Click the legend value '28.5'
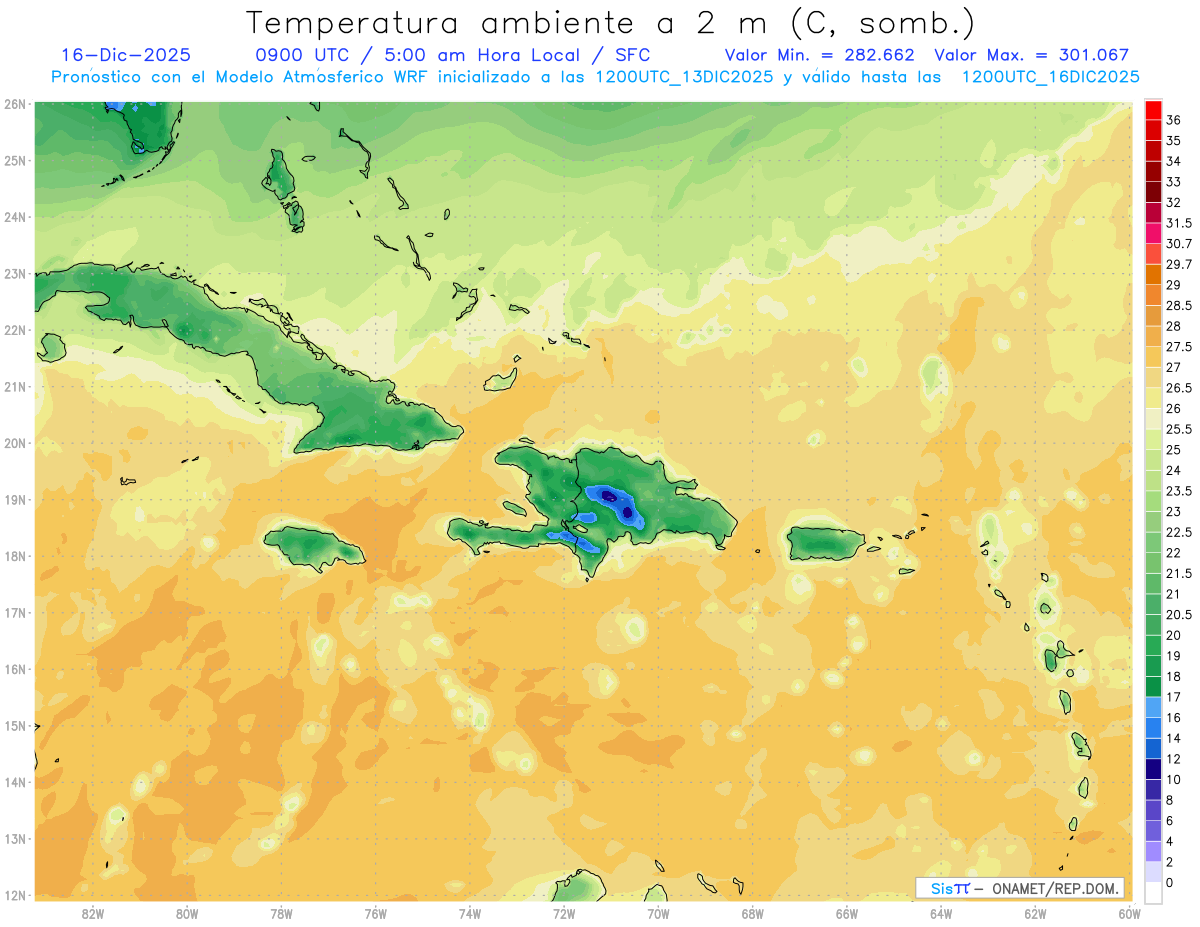The height and width of the screenshot is (927, 1200). pyautogui.click(x=1180, y=306)
